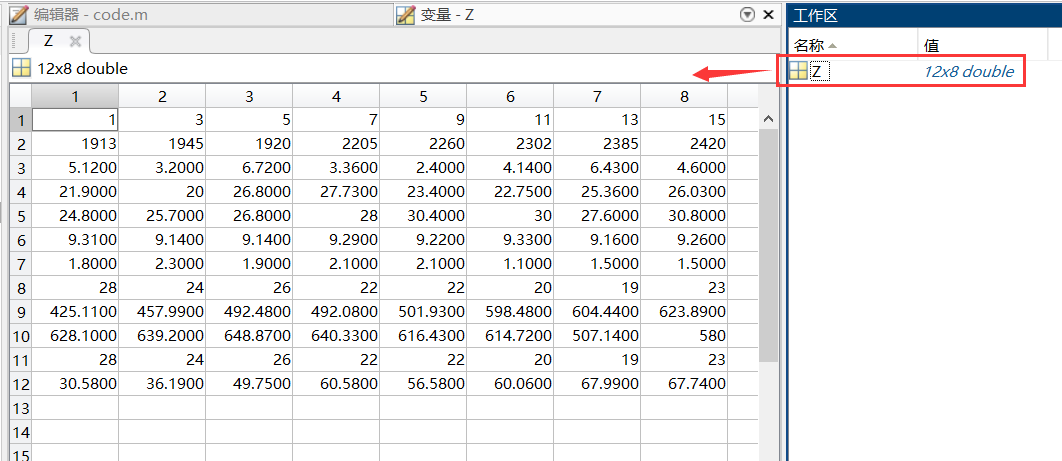Click the vertical scrollbar thumb of table
The width and height of the screenshot is (1062, 461).
[768, 245]
